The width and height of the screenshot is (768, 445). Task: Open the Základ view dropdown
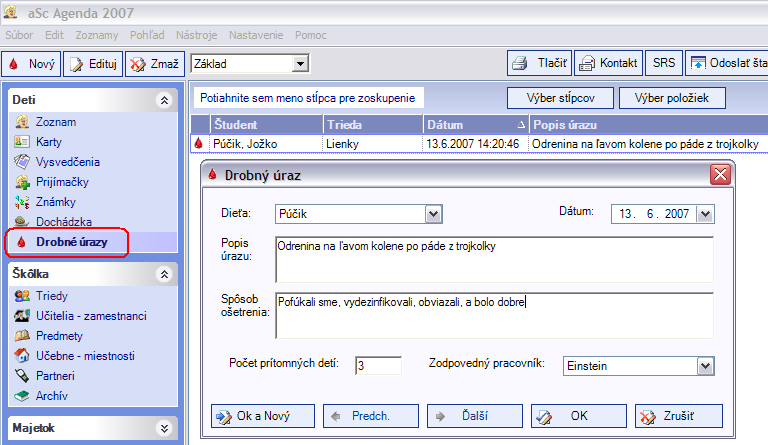pyautogui.click(x=300, y=64)
